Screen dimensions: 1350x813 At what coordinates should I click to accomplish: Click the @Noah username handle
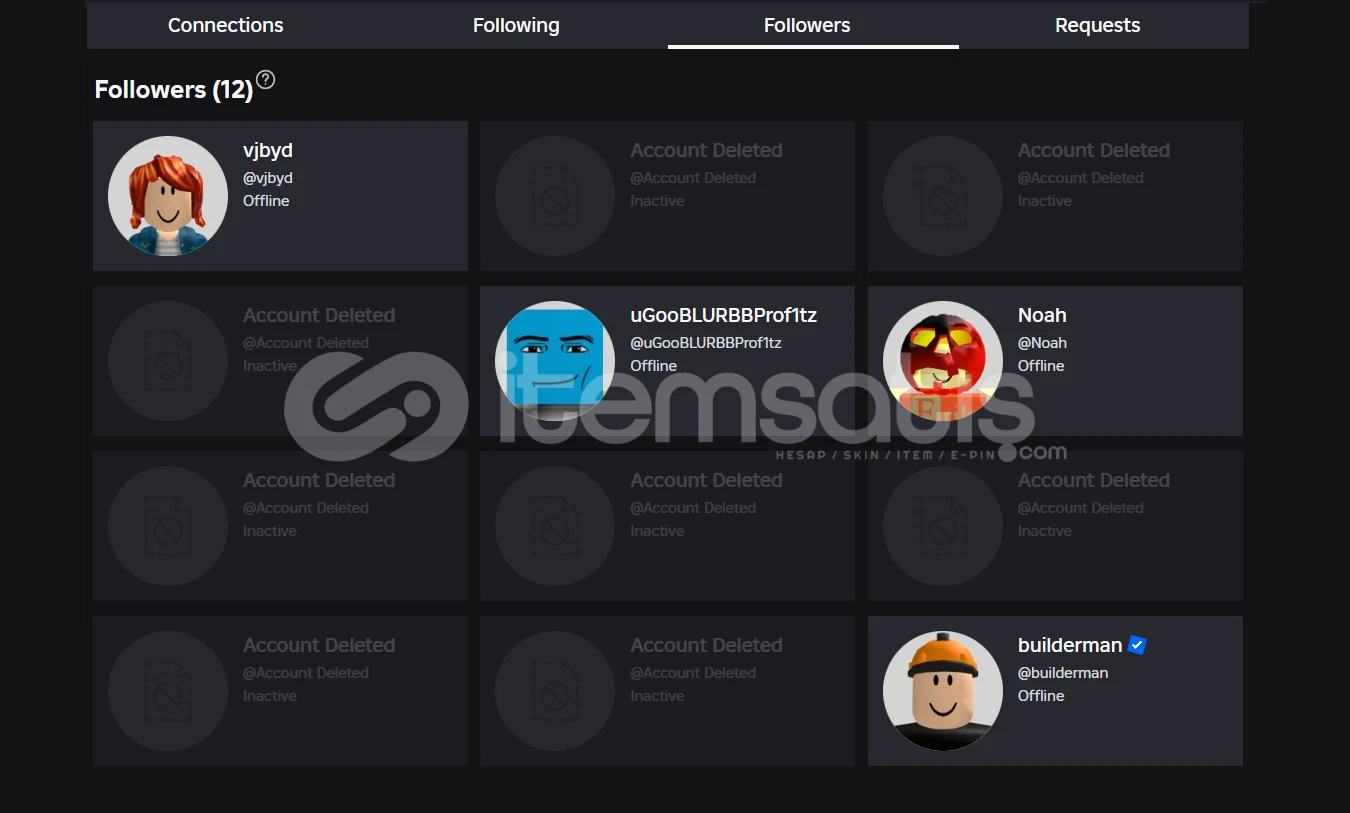tap(1042, 343)
